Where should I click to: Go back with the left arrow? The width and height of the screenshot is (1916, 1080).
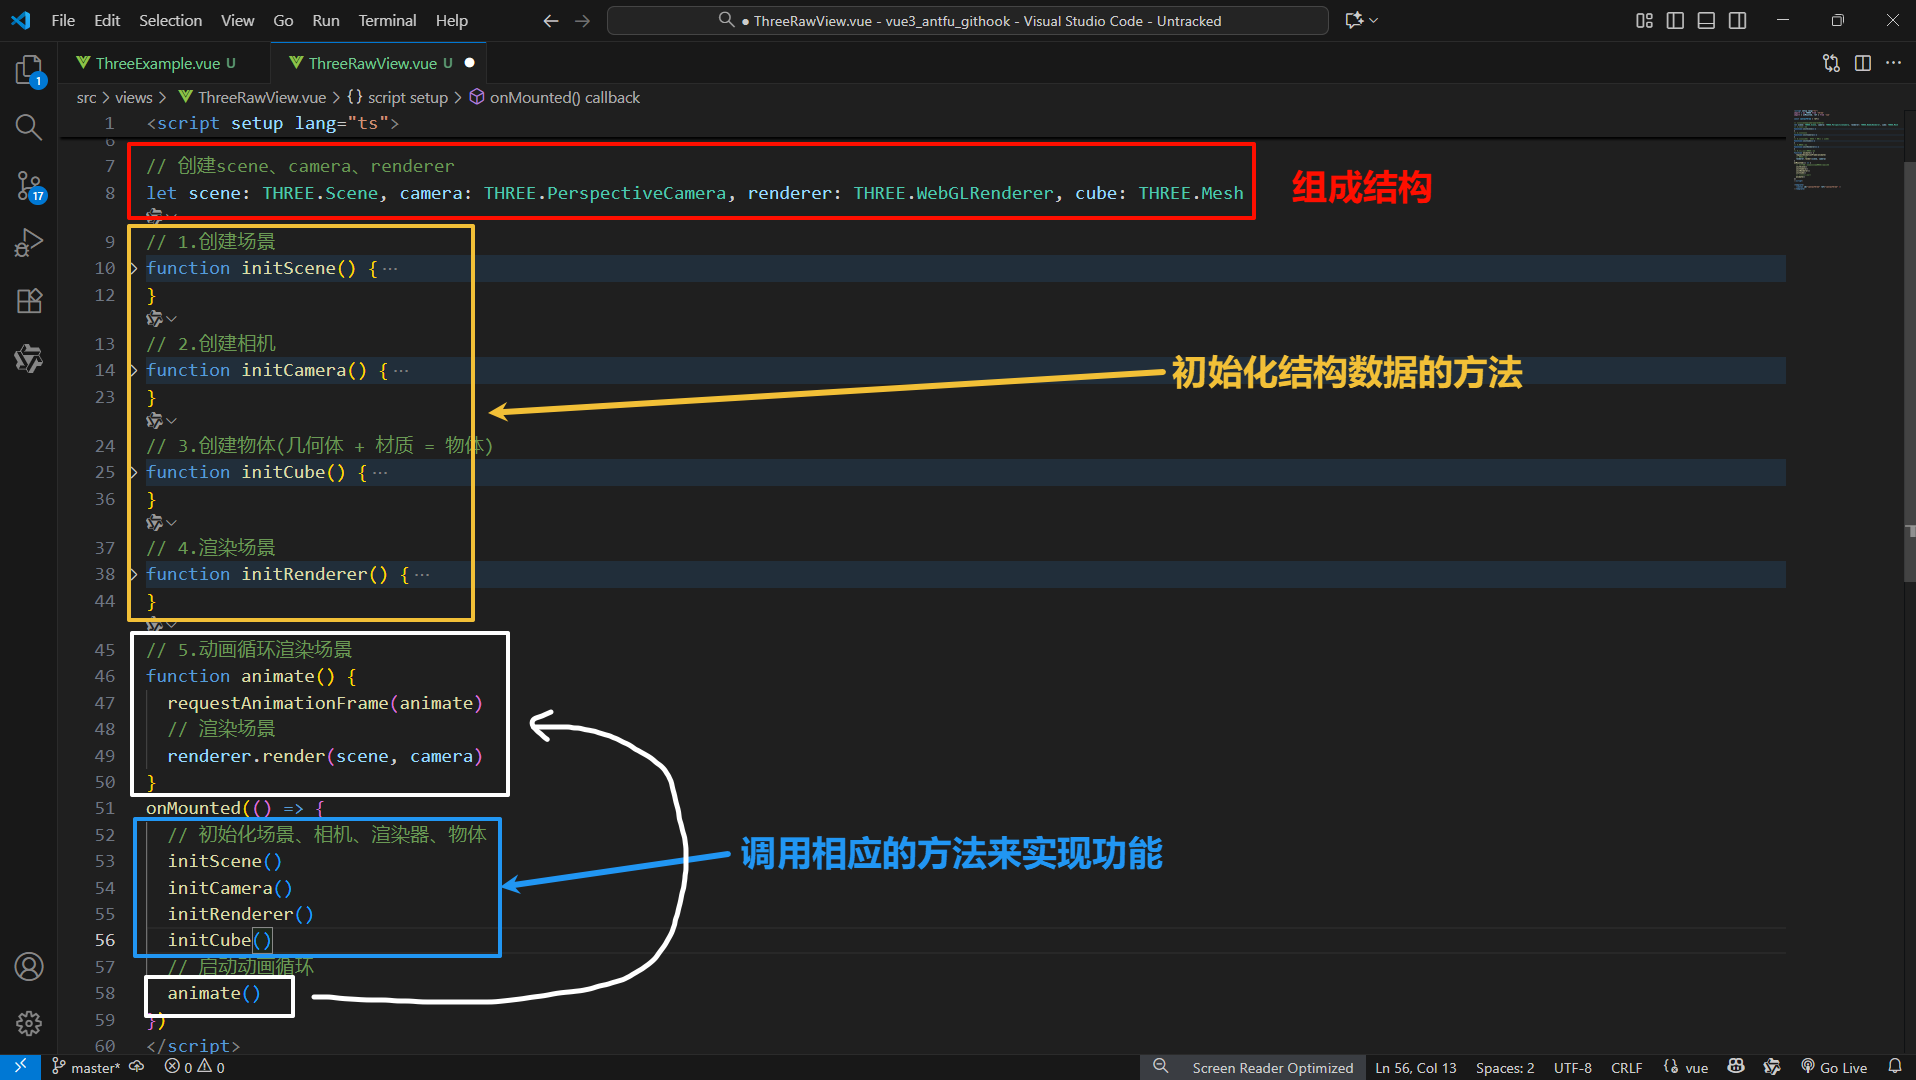pos(550,21)
